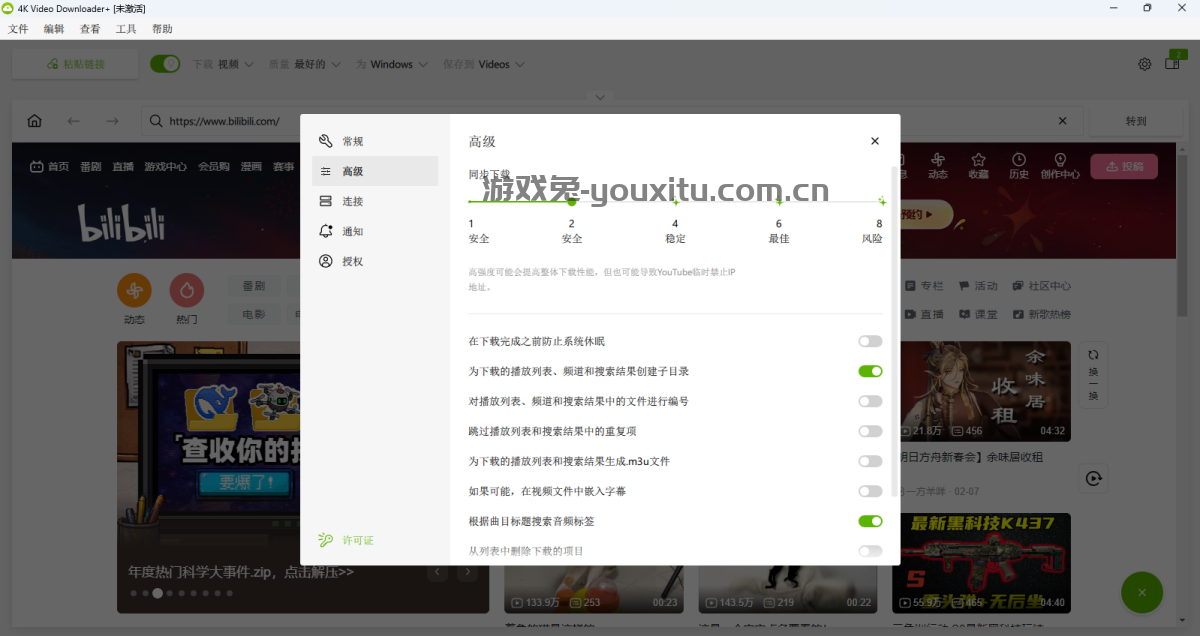The width and height of the screenshot is (1200, 636).
Task: Click the 粘贴链接 button
Action: pos(75,64)
